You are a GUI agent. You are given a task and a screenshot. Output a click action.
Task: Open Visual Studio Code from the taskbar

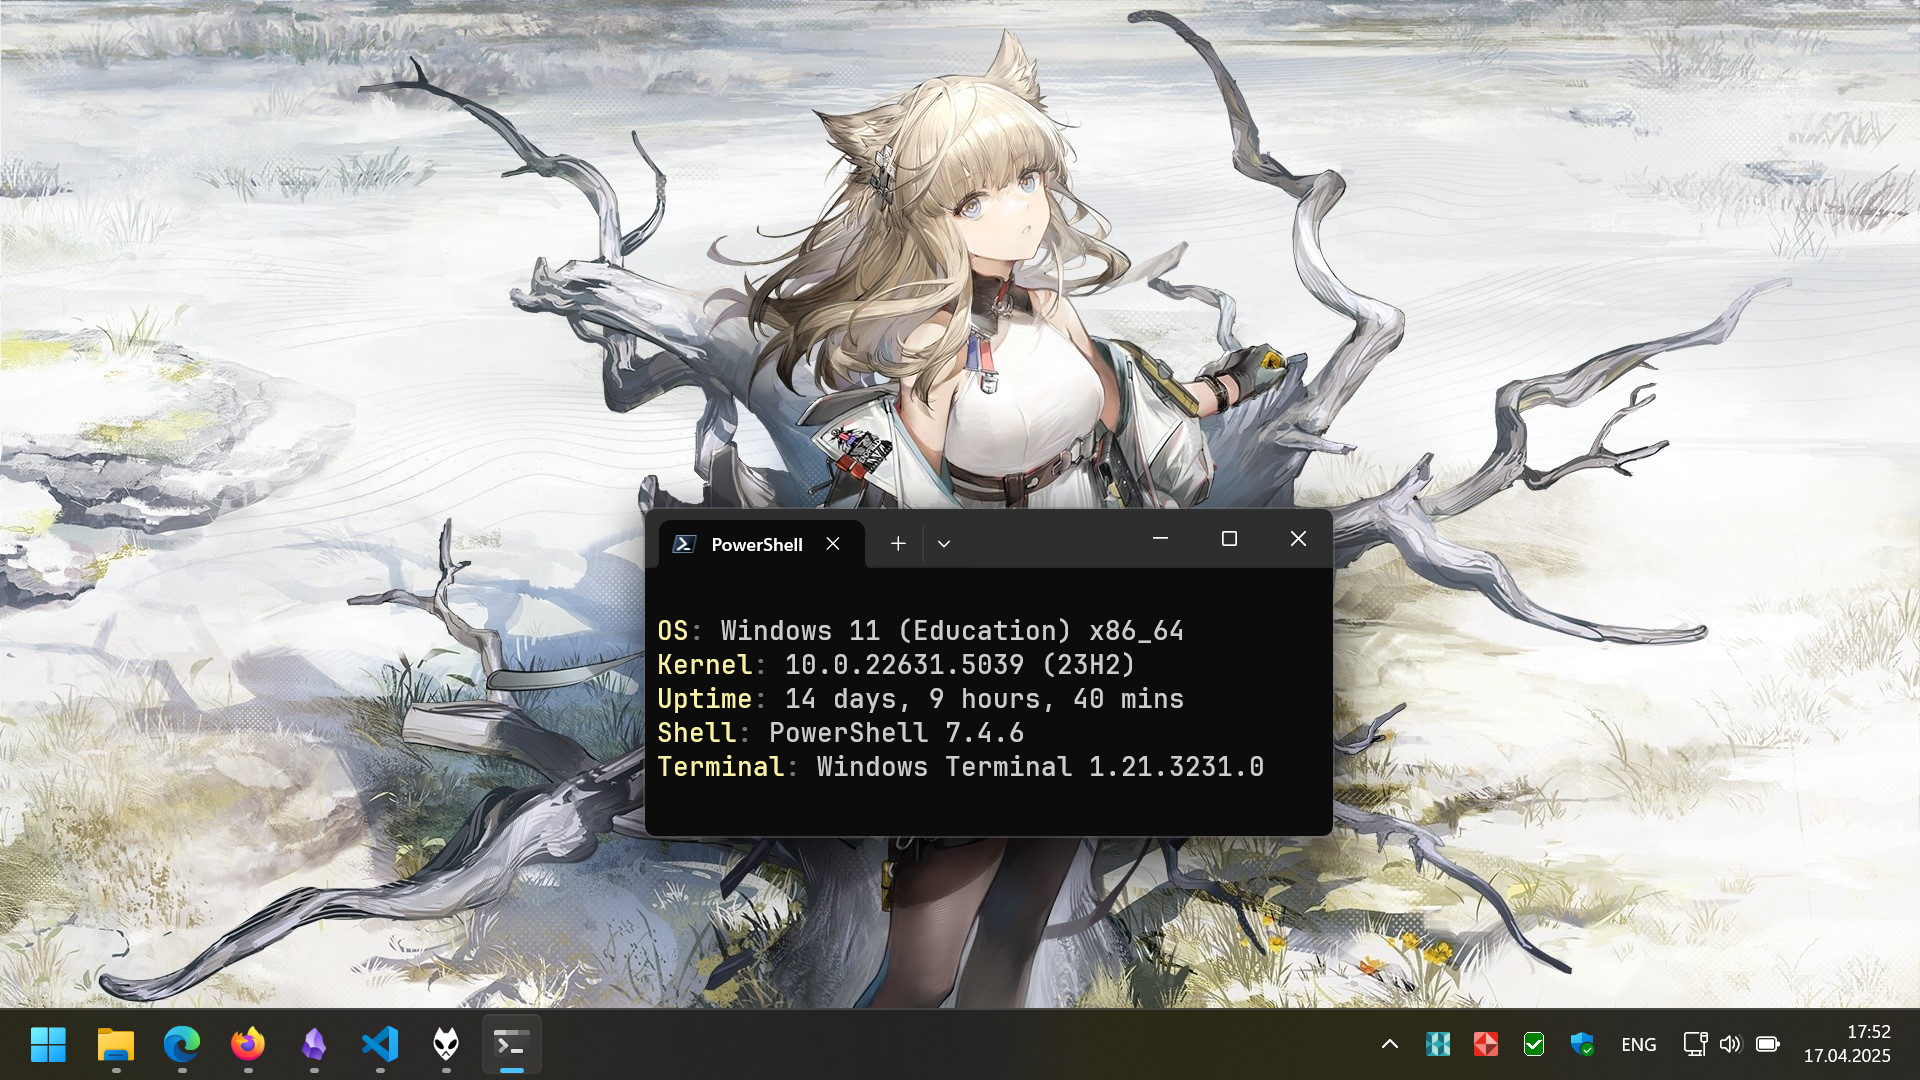380,1044
